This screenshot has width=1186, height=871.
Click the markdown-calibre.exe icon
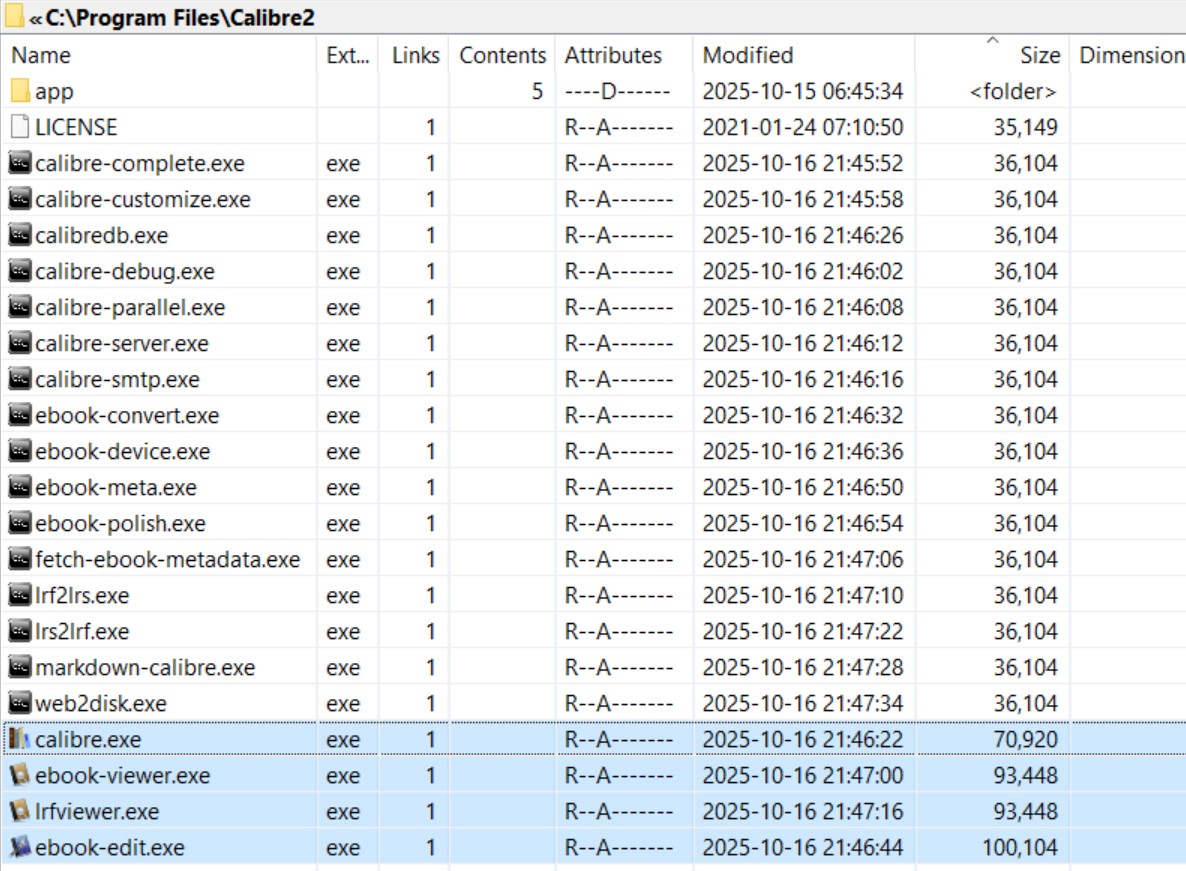(x=20, y=668)
